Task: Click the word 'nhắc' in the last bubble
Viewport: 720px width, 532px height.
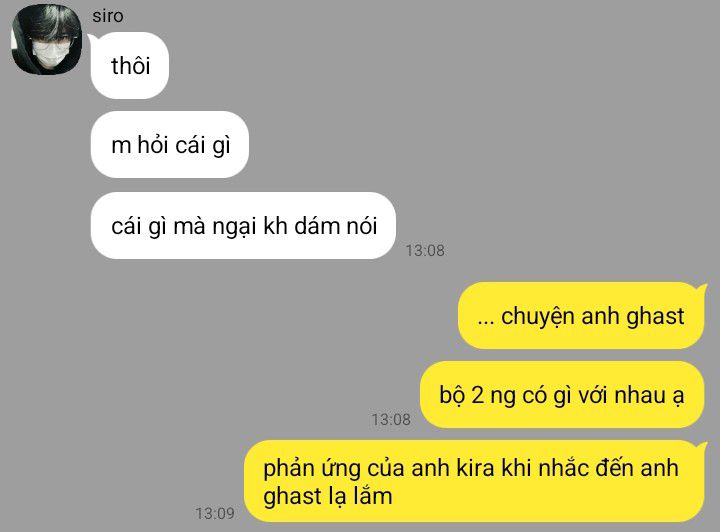Action: click(x=563, y=468)
